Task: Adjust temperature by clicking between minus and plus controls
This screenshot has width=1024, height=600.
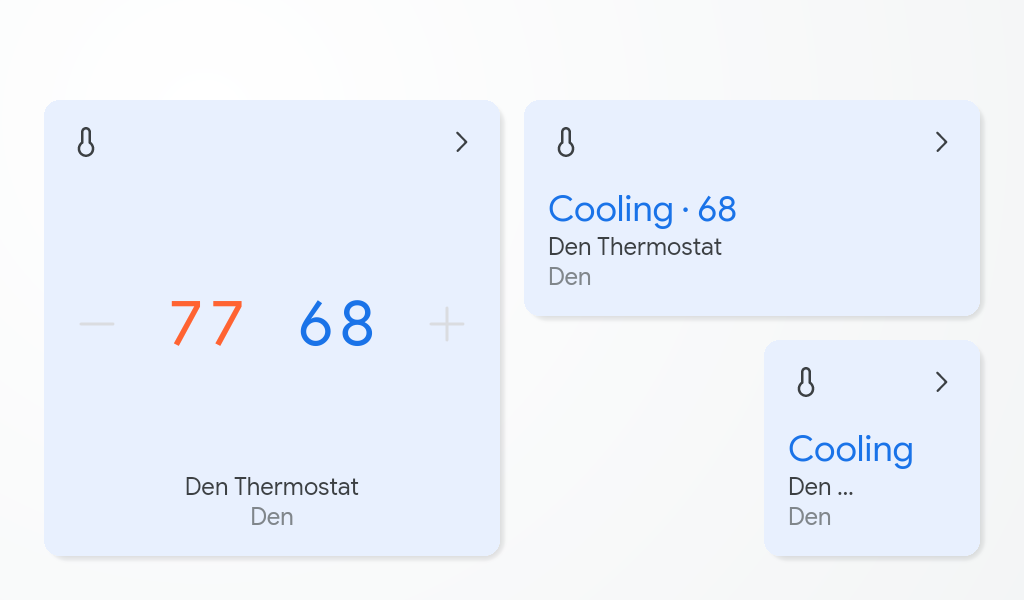Action: point(271,323)
